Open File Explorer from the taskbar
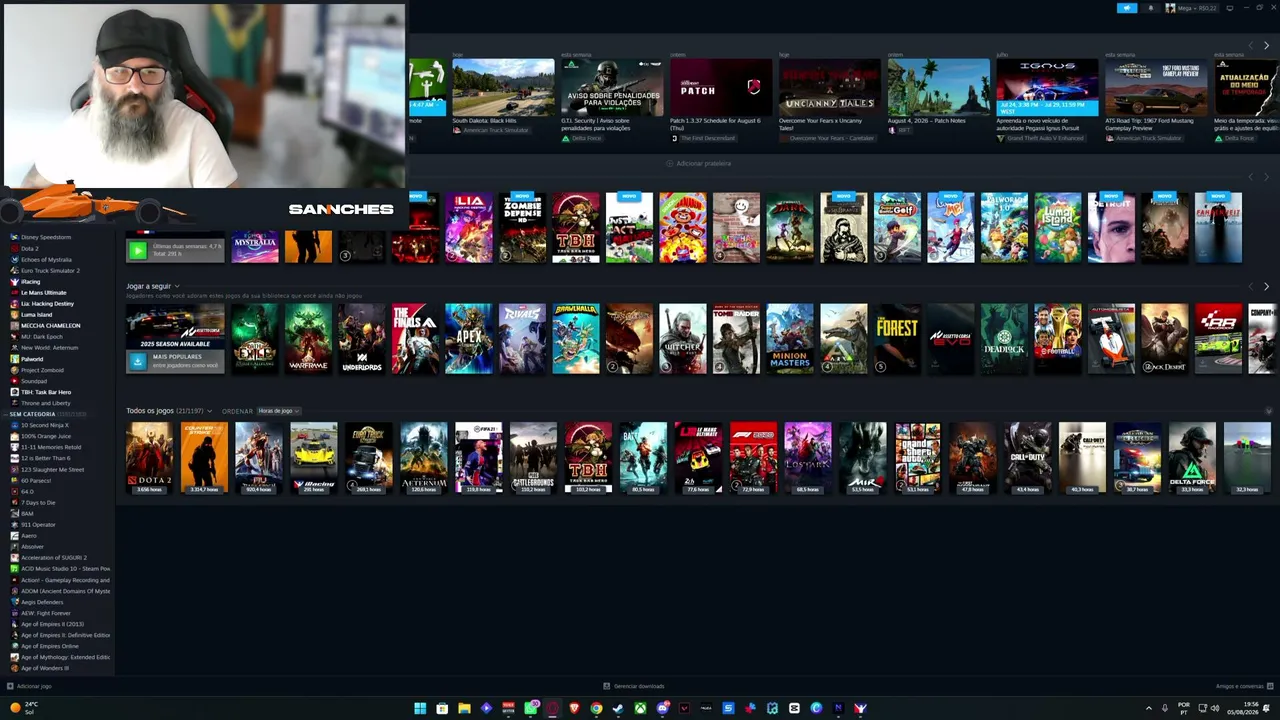Viewport: 1280px width, 720px height. point(464,708)
